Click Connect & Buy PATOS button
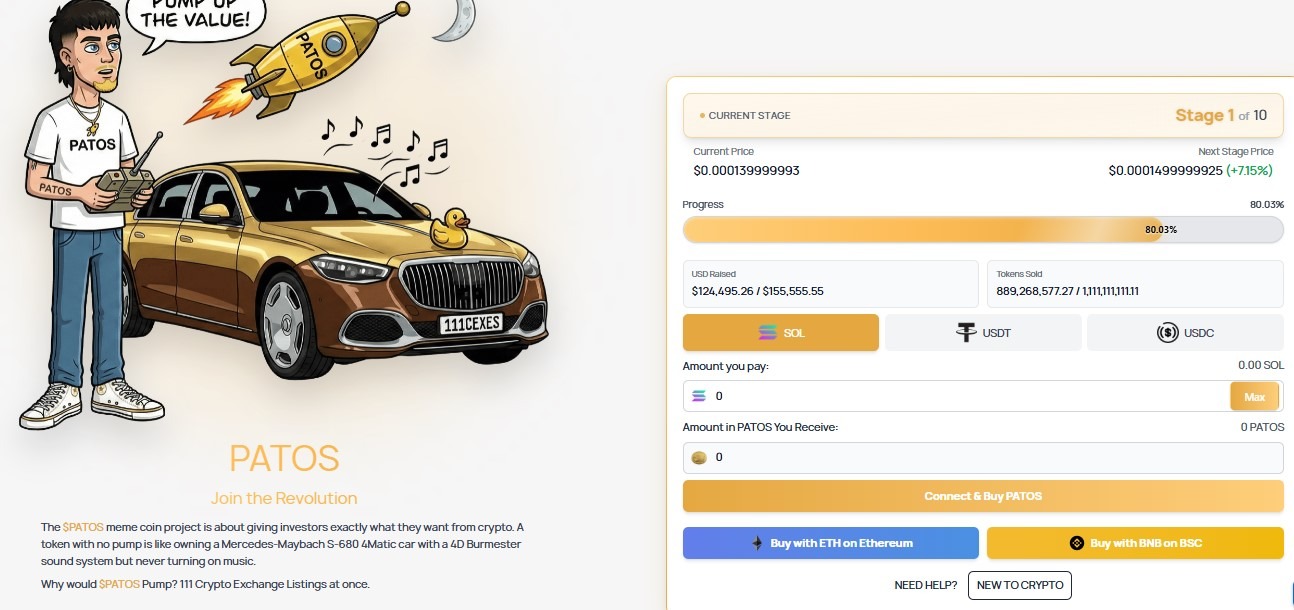Screen dimensions: 1294x610 coord(983,496)
